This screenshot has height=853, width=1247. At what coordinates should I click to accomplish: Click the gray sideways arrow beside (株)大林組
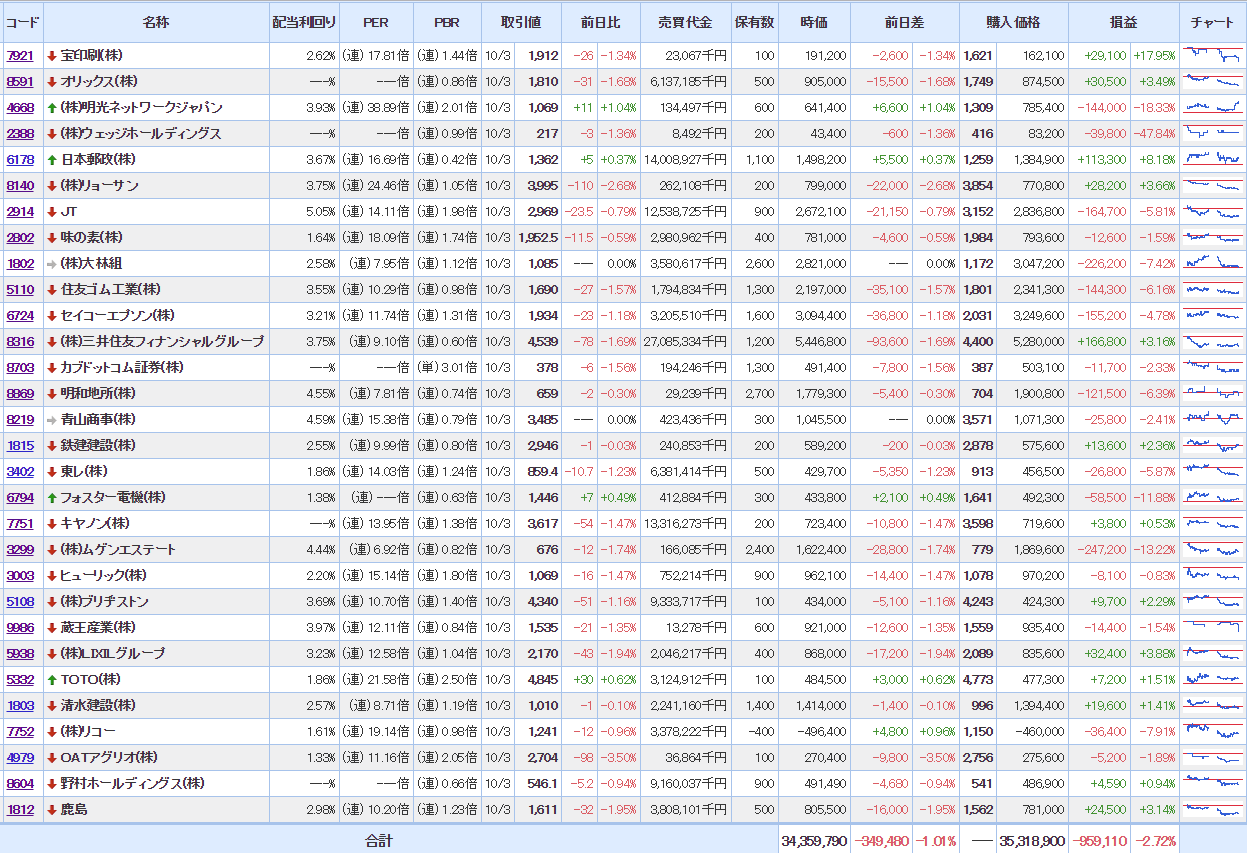click(x=52, y=263)
